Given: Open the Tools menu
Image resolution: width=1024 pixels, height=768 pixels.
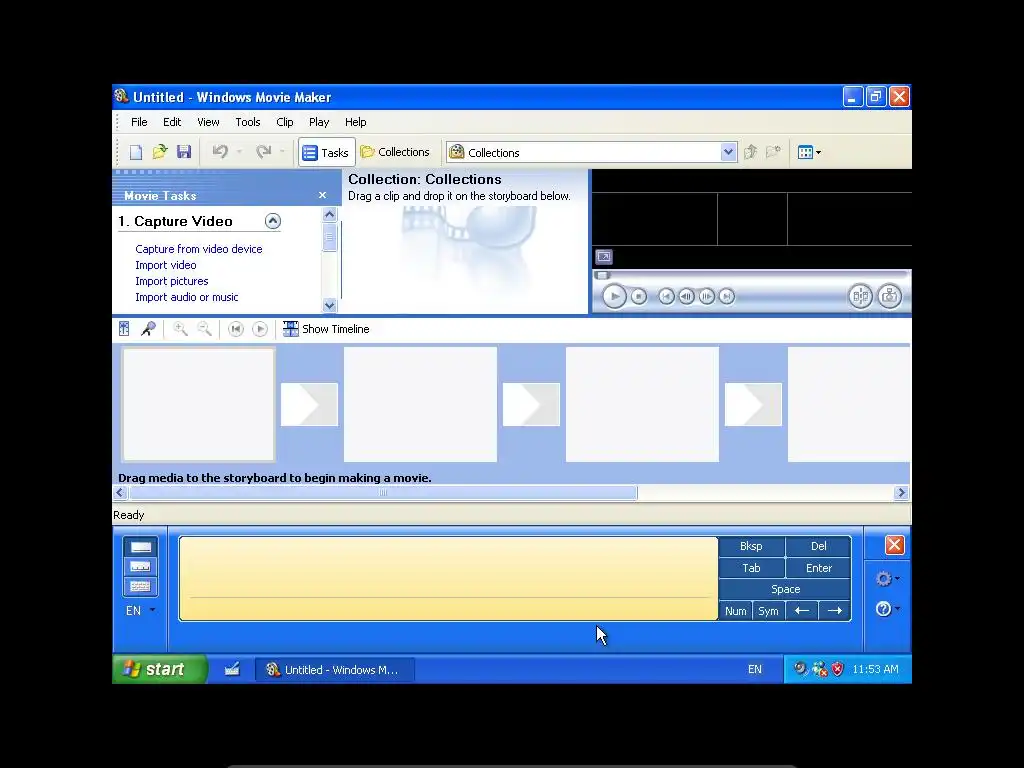Looking at the screenshot, I should 248,122.
